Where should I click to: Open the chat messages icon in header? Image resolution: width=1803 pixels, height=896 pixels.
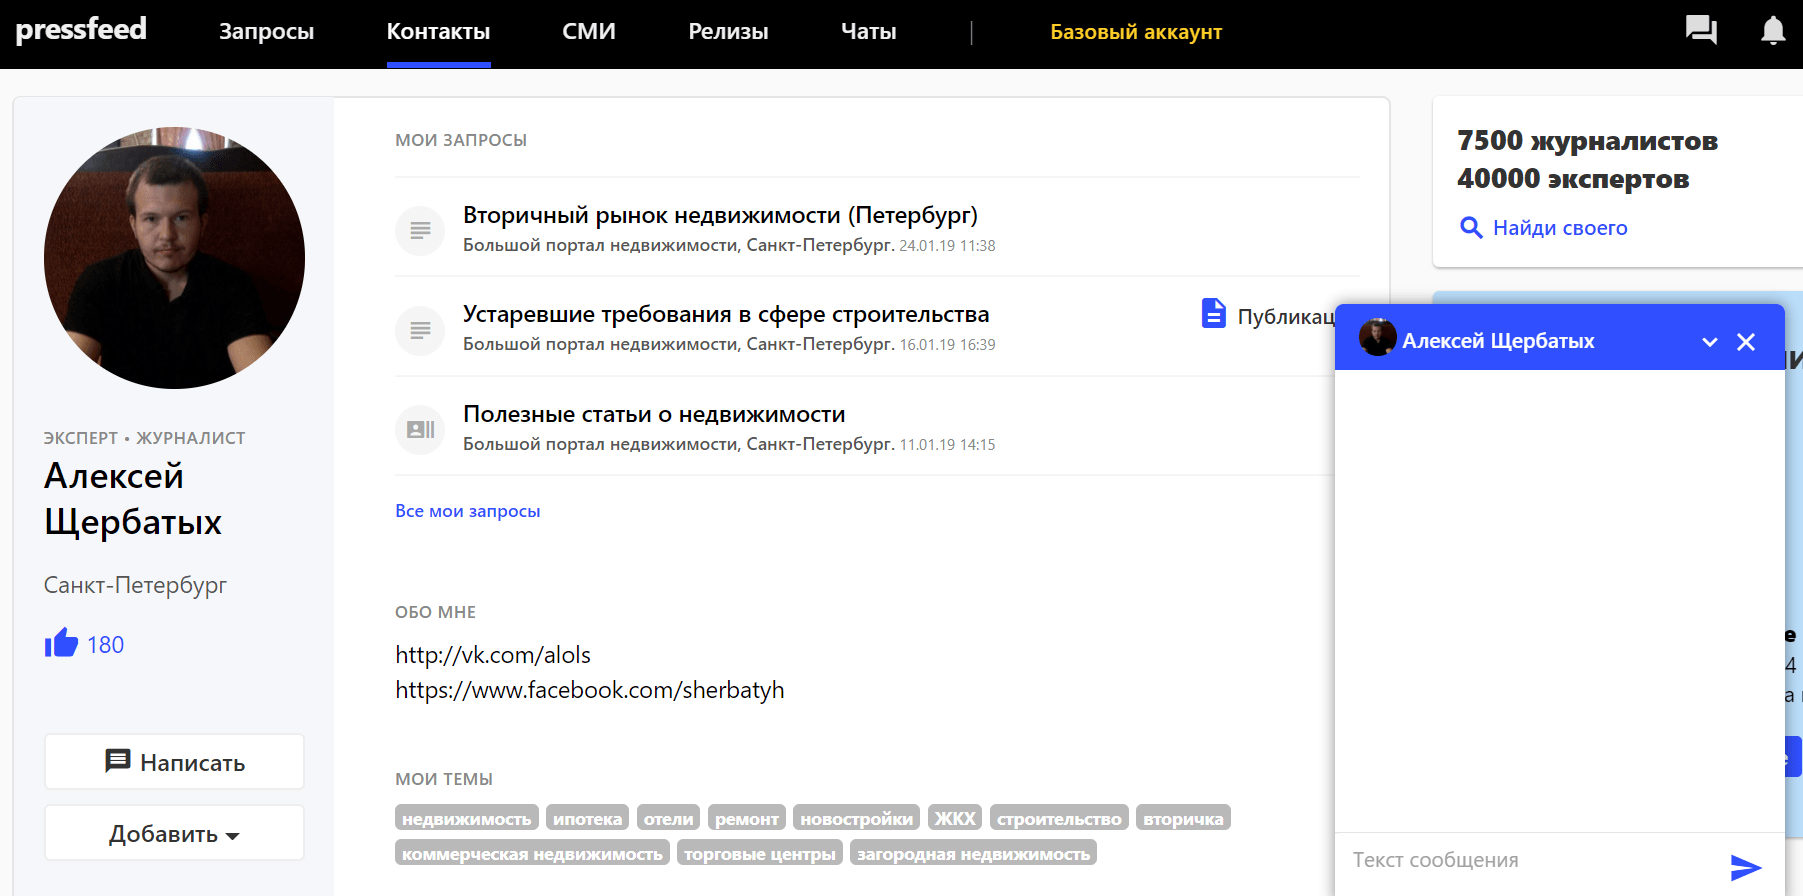[1700, 30]
